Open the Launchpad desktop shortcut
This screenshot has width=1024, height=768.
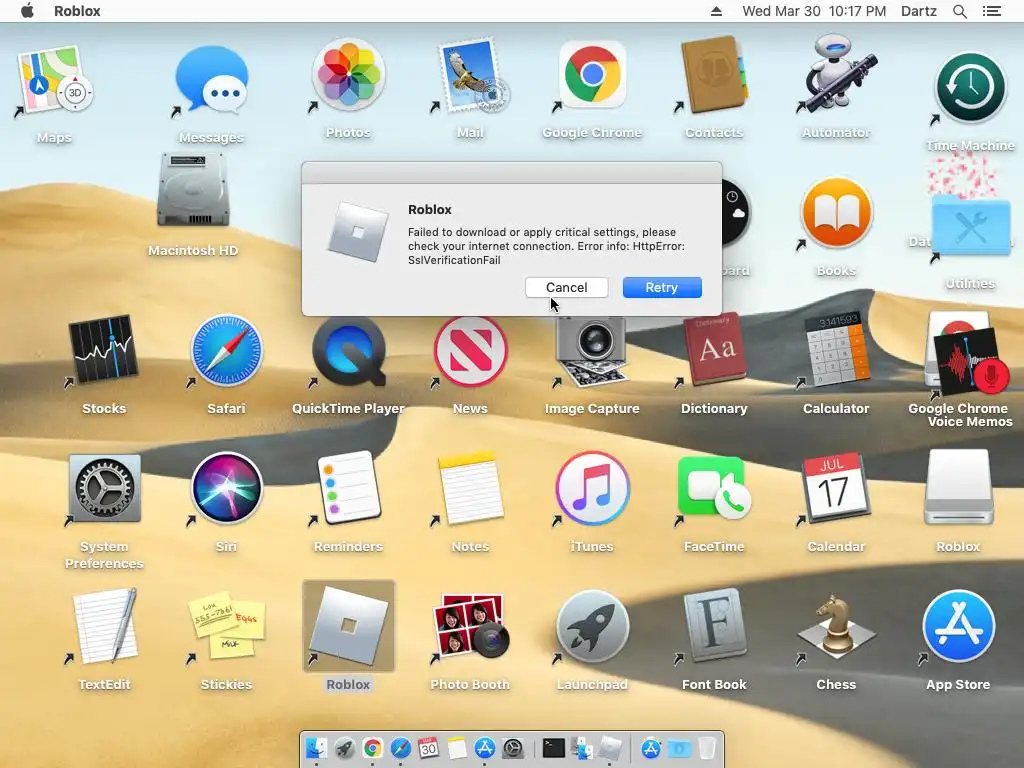(592, 626)
